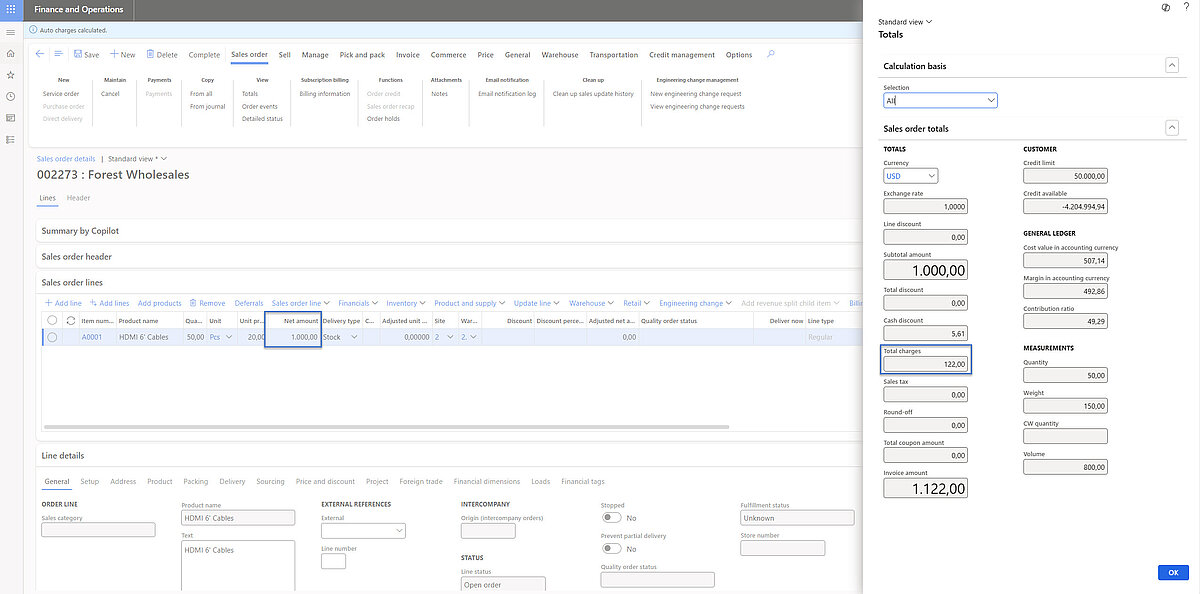Click the back arrow in action pane
The width and height of the screenshot is (1200, 594).
click(x=40, y=54)
